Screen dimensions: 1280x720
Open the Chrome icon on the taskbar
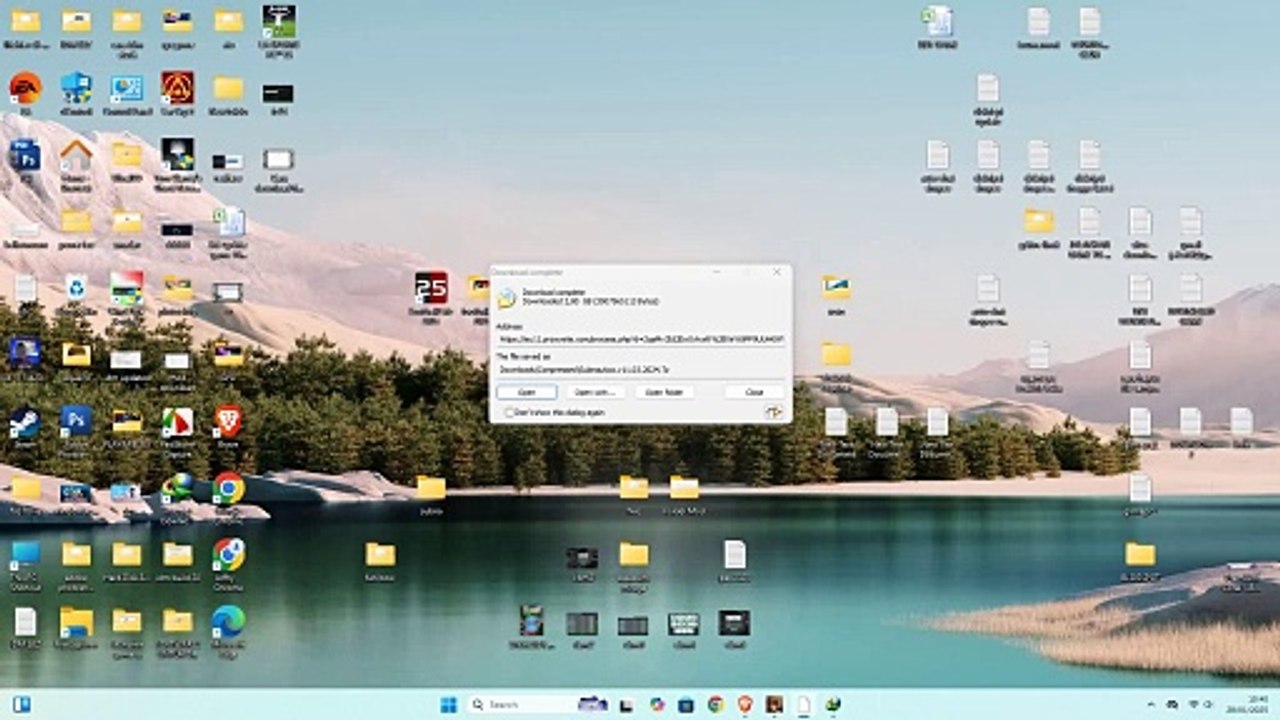tap(716, 704)
